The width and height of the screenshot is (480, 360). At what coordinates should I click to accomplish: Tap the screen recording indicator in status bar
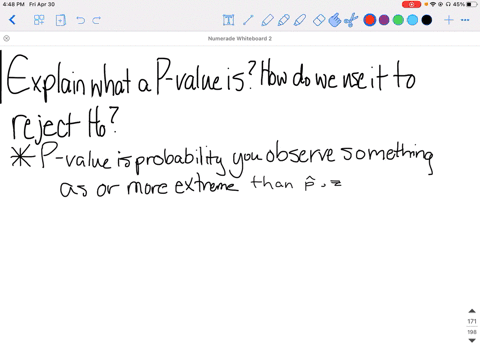pyautogui.click(x=411, y=4)
